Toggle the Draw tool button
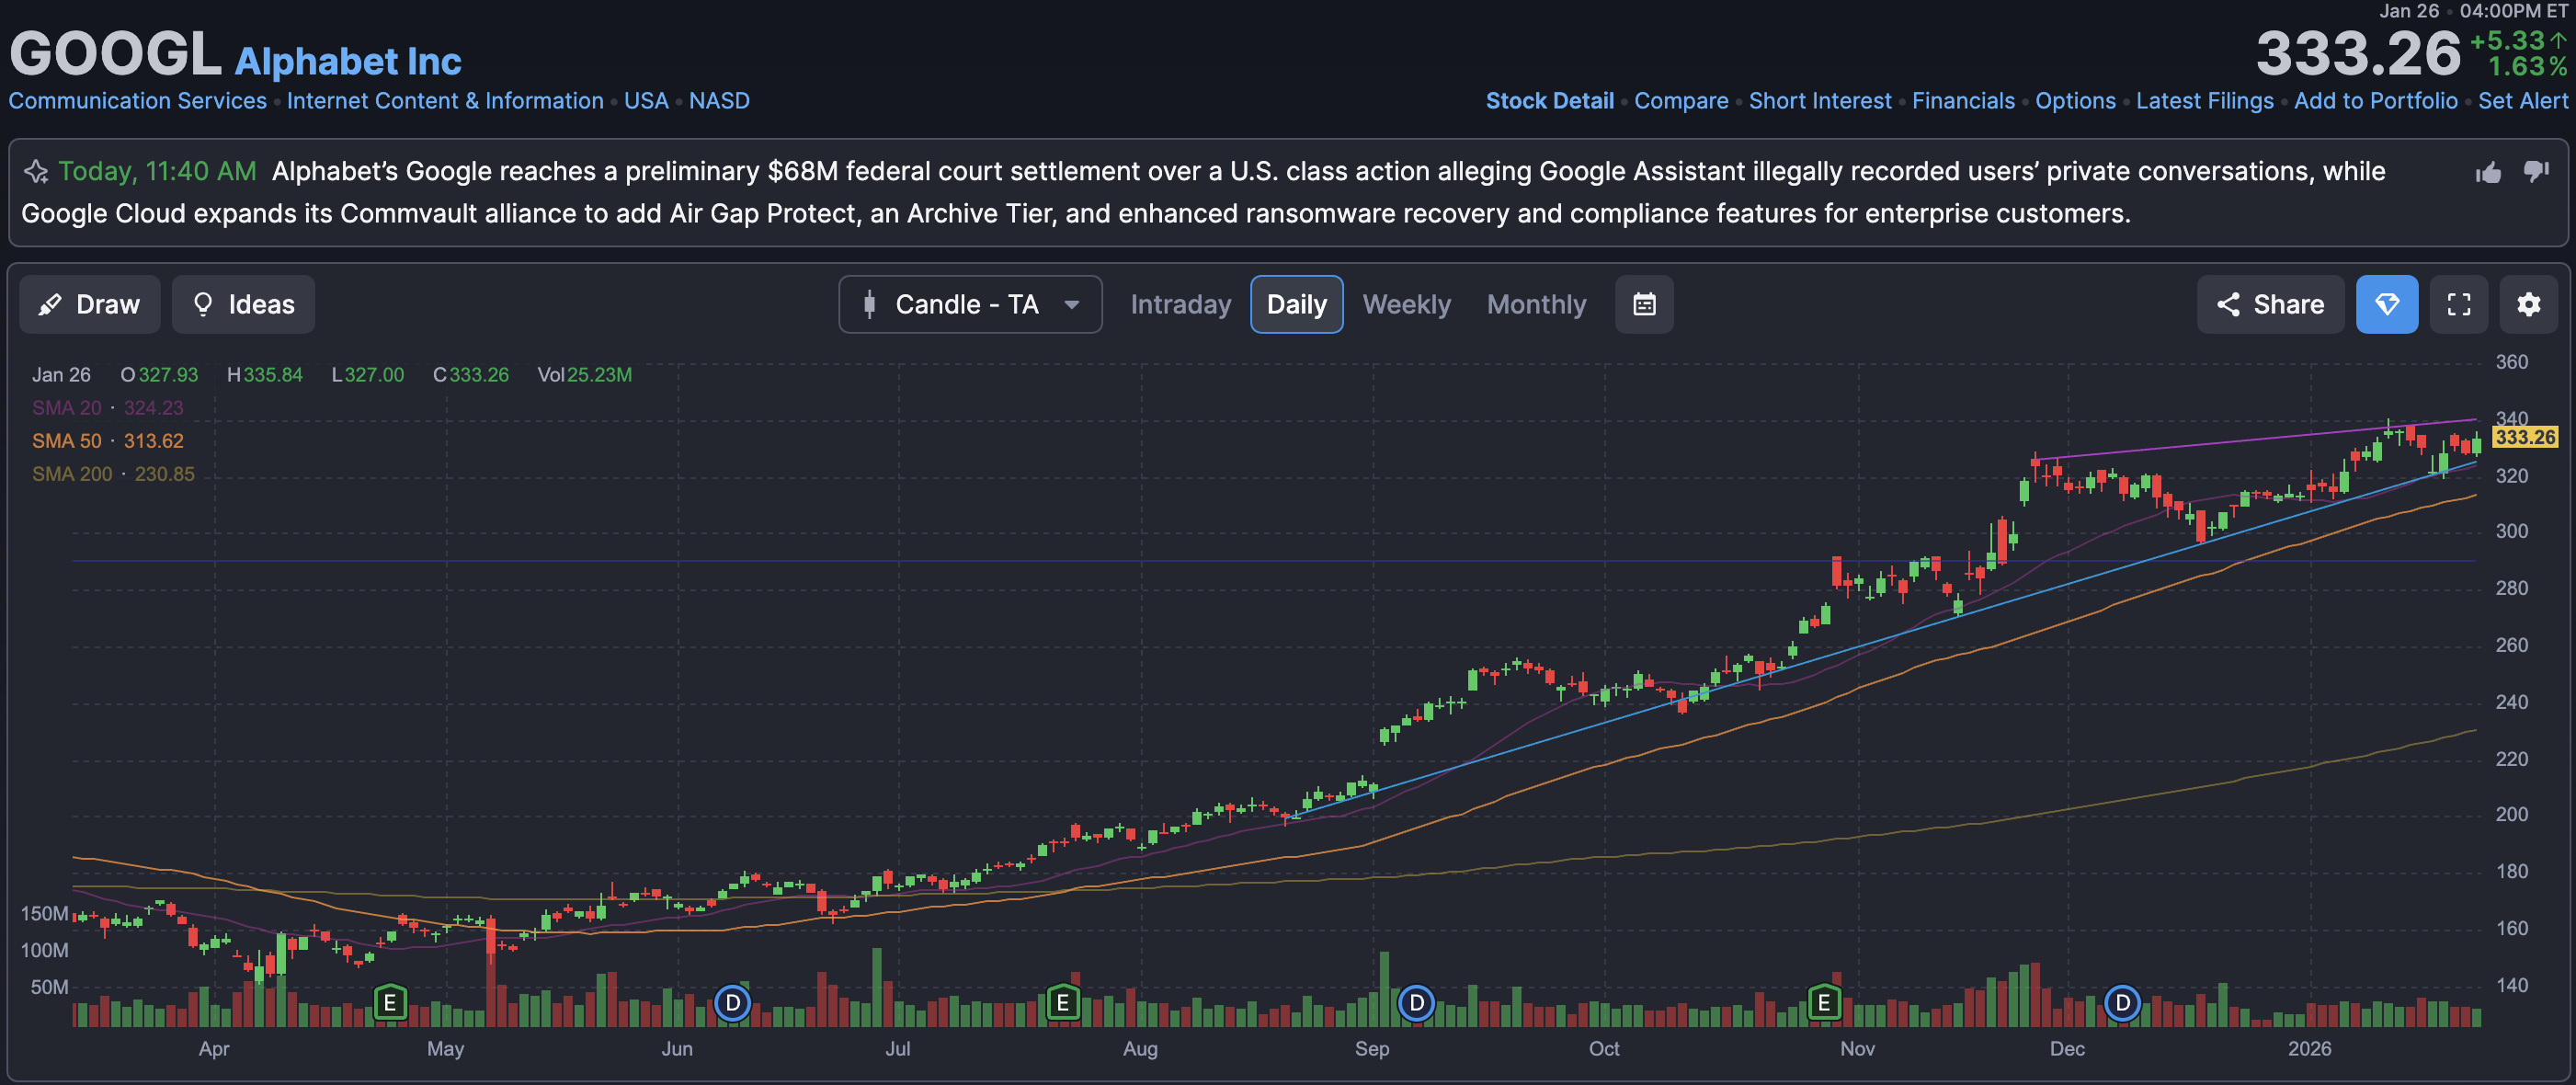The height and width of the screenshot is (1085, 2576). (x=90, y=304)
